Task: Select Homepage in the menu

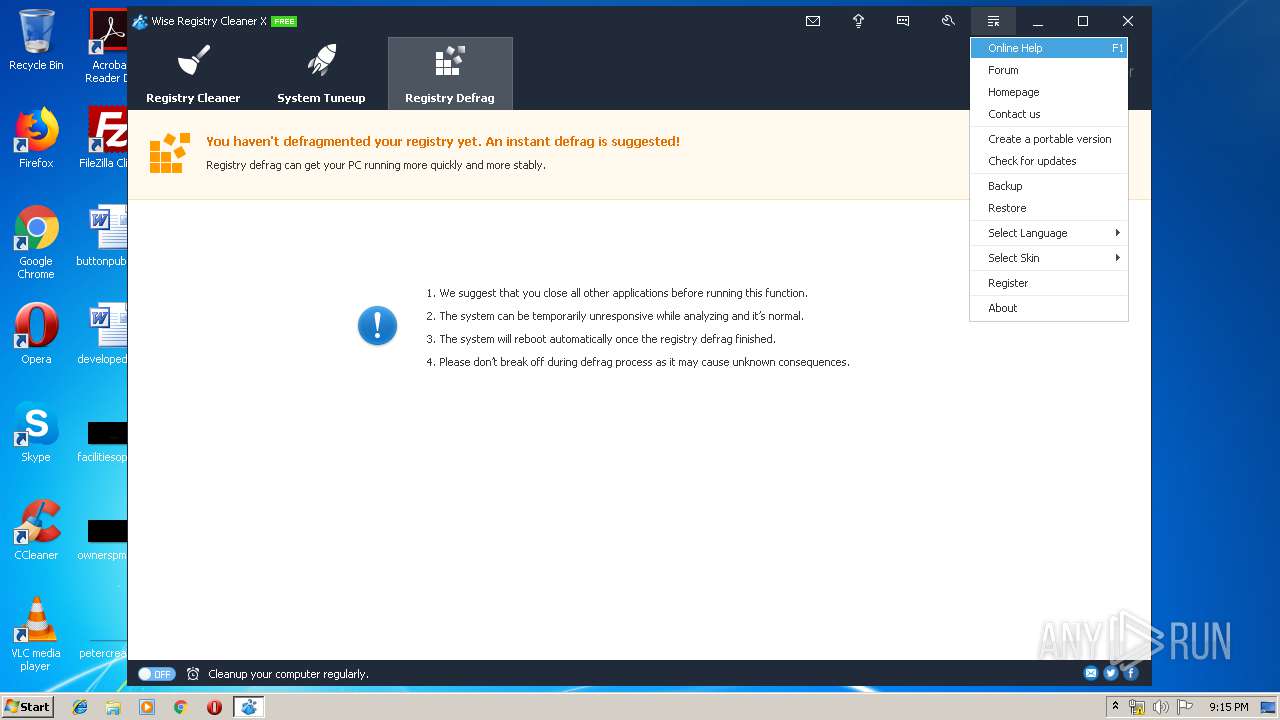Action: click(x=1049, y=92)
